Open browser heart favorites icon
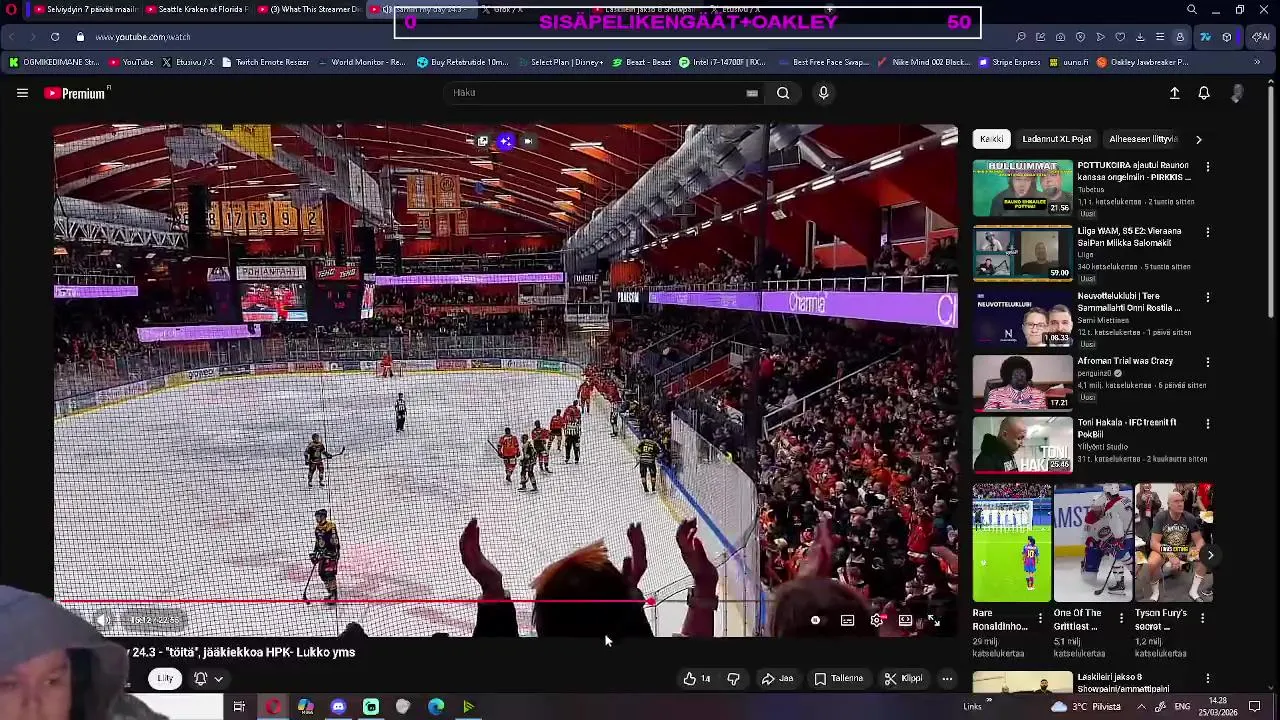This screenshot has width=1280, height=720. point(1120,37)
